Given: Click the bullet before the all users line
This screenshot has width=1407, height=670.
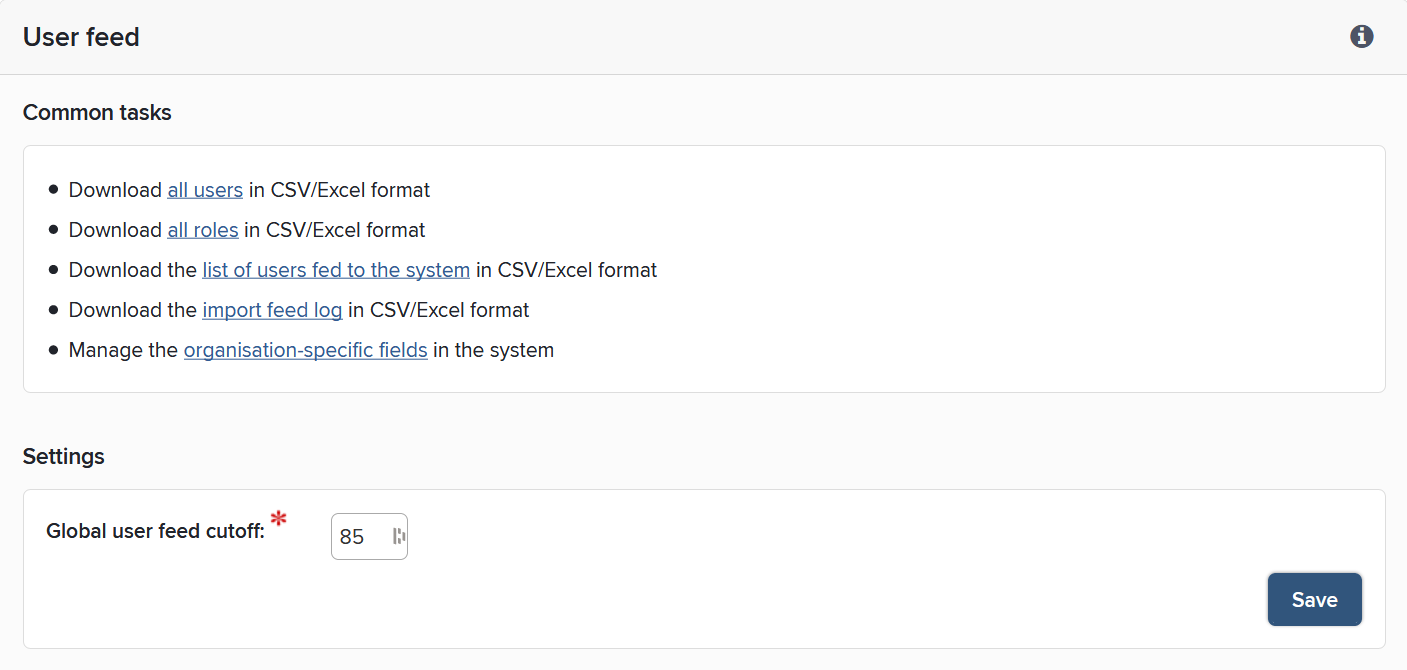Looking at the screenshot, I should click(x=53, y=190).
